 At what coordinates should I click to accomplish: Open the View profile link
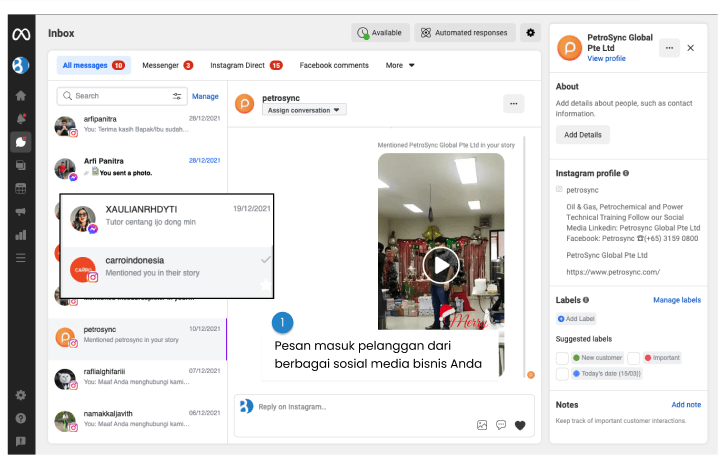pos(606,58)
